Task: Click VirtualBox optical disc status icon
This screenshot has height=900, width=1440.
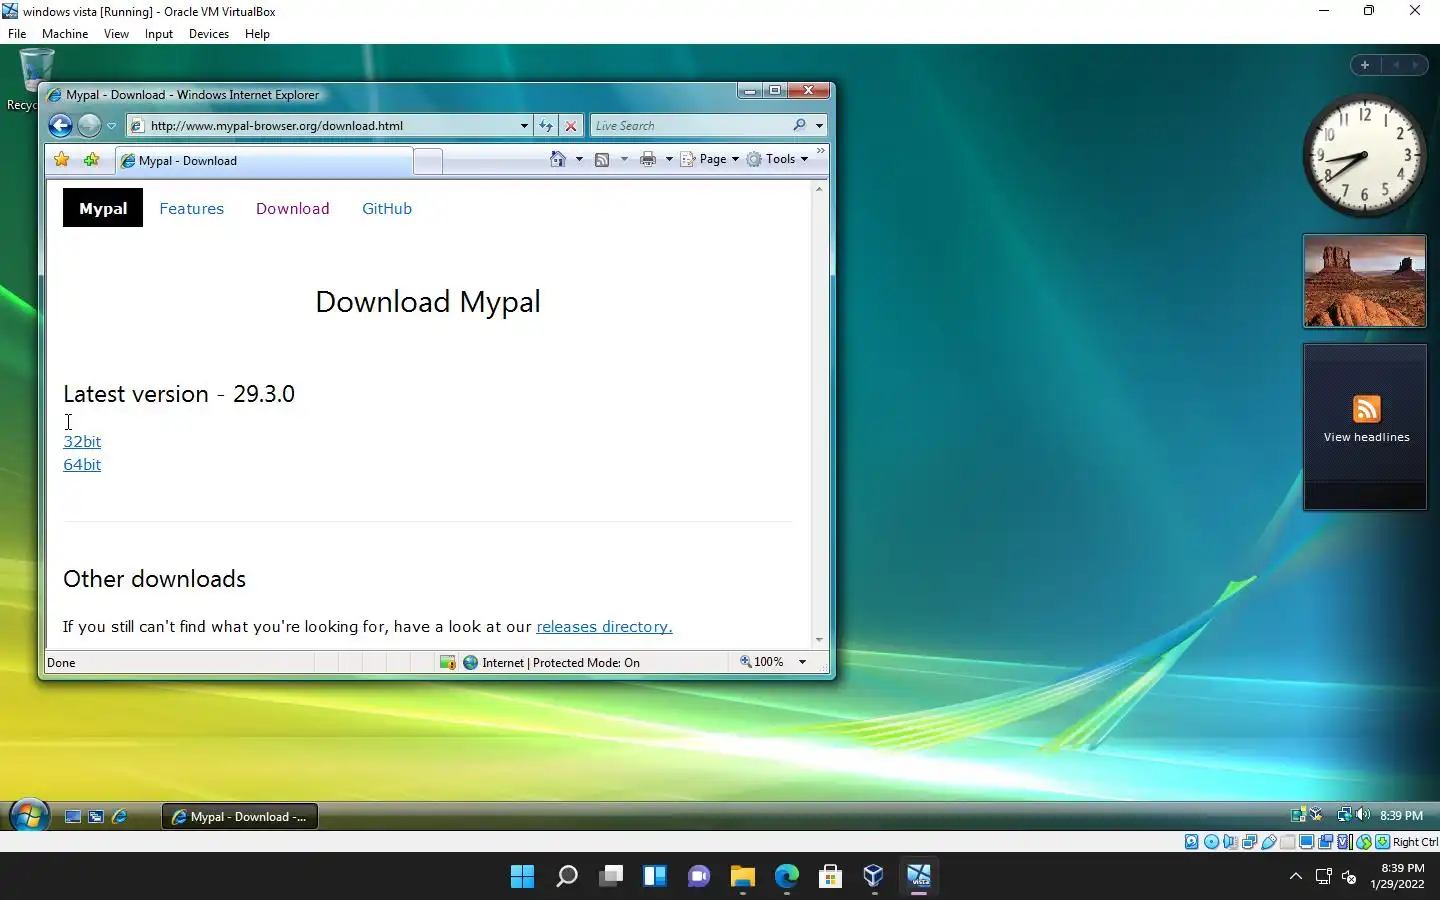Action: click(x=1211, y=842)
